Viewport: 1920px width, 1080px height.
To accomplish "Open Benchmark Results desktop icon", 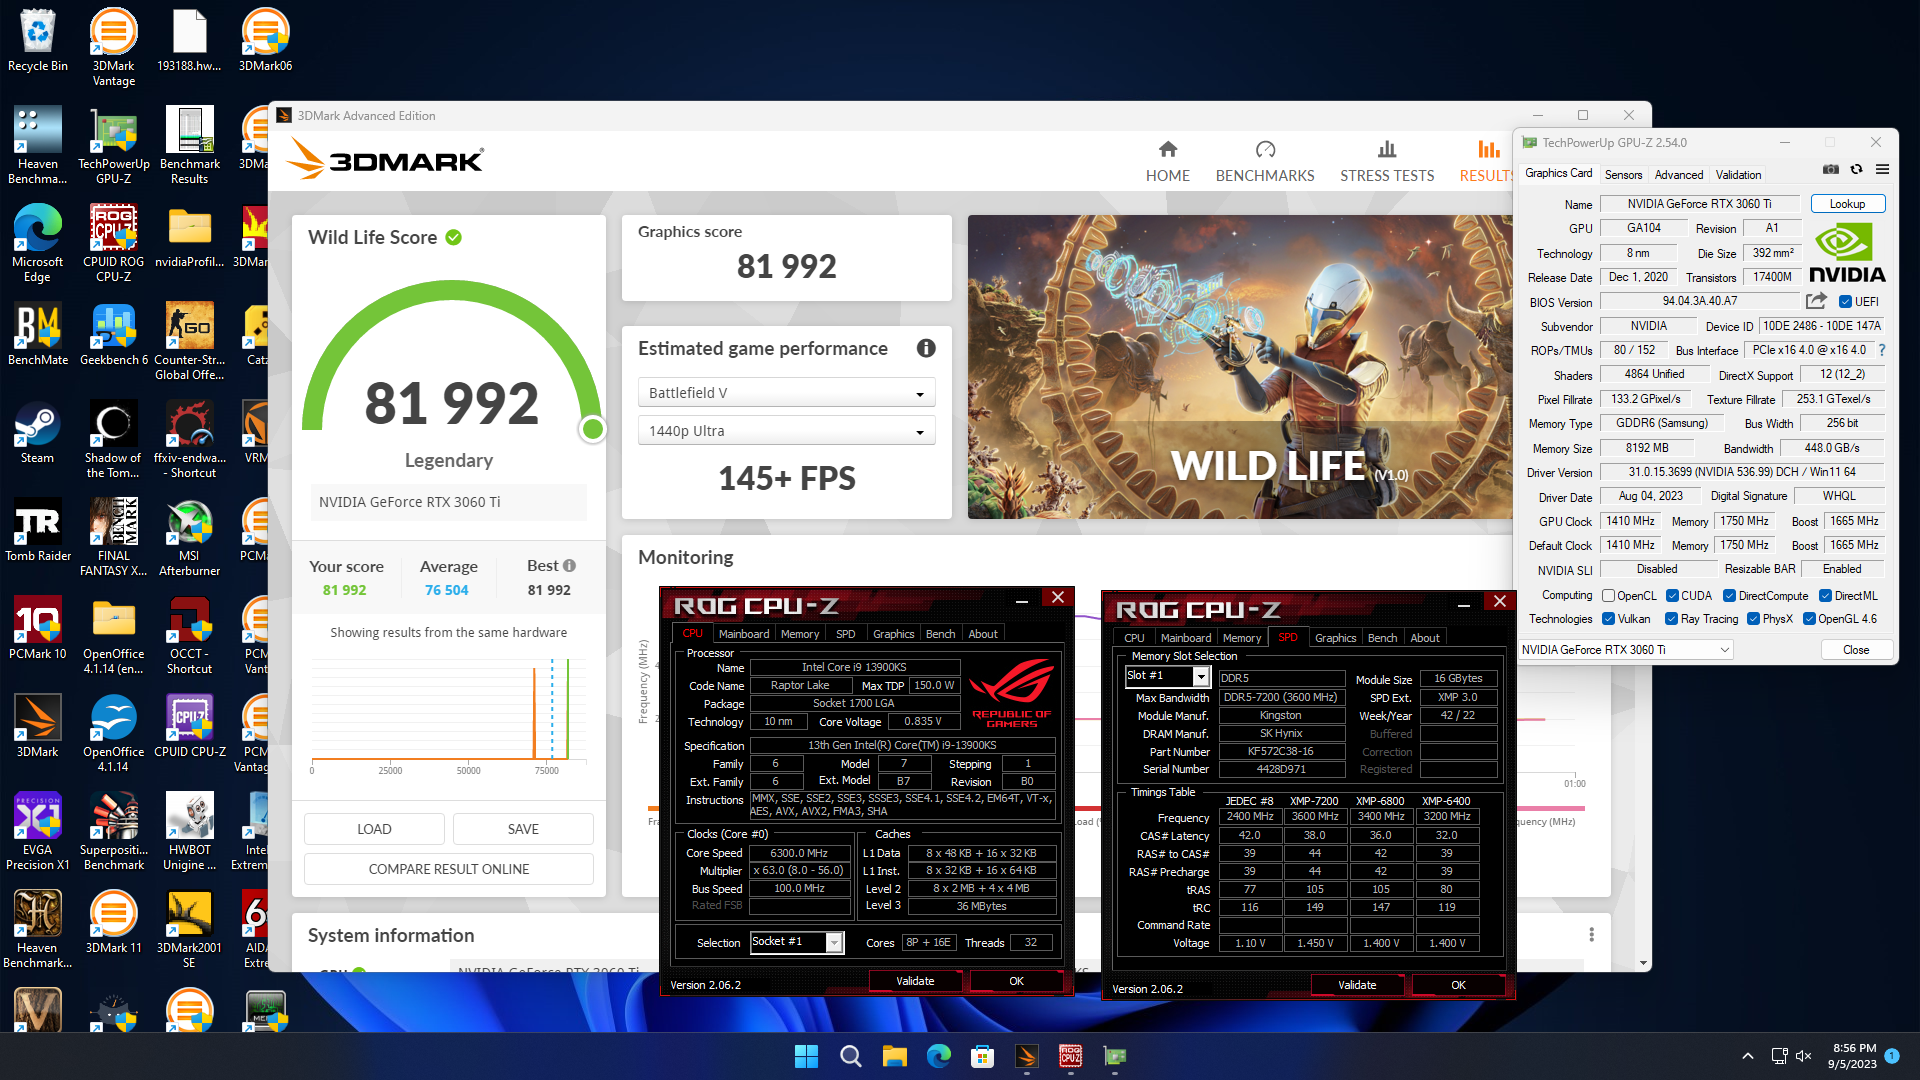I will (190, 146).
